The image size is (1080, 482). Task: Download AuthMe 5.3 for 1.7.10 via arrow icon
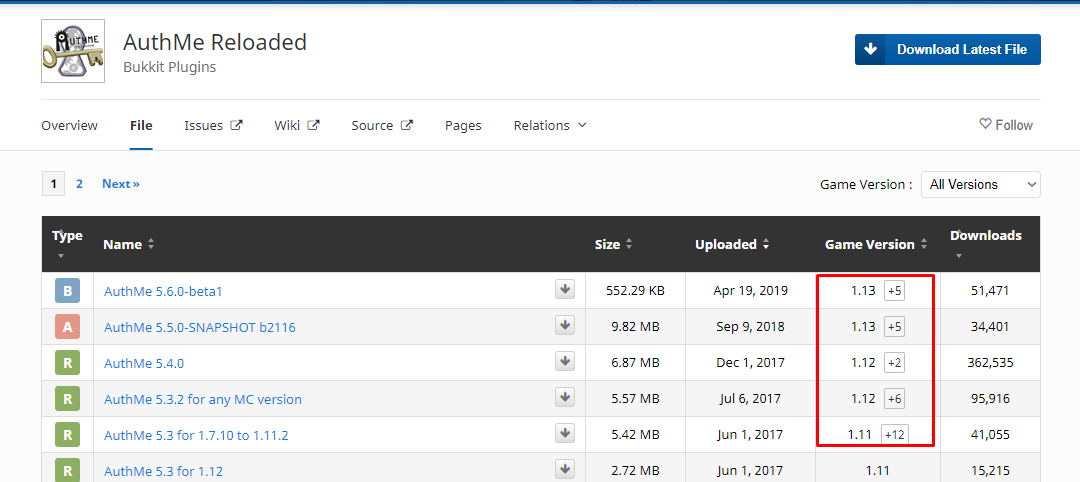coord(565,433)
